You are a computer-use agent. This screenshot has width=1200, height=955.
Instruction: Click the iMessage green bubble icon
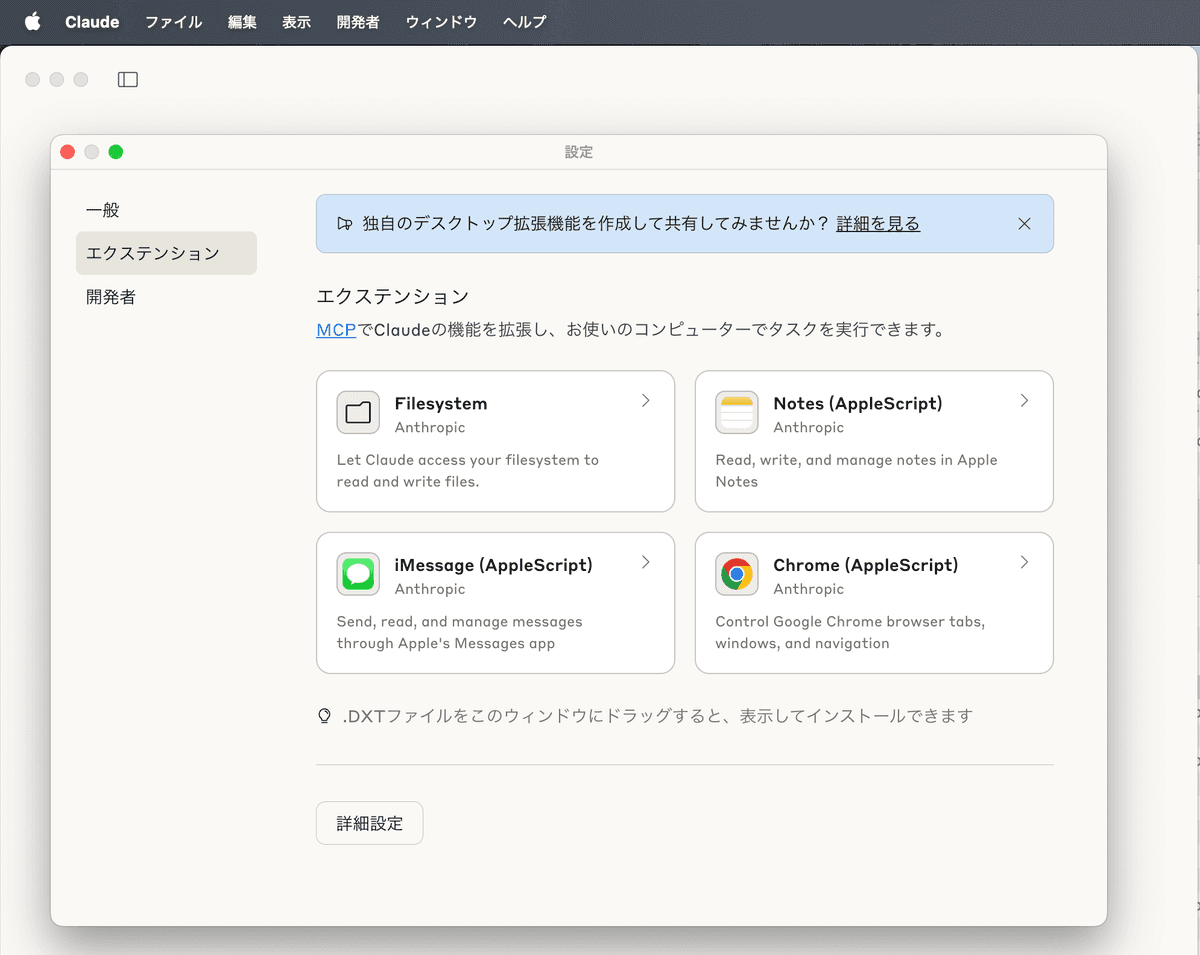[x=358, y=574]
